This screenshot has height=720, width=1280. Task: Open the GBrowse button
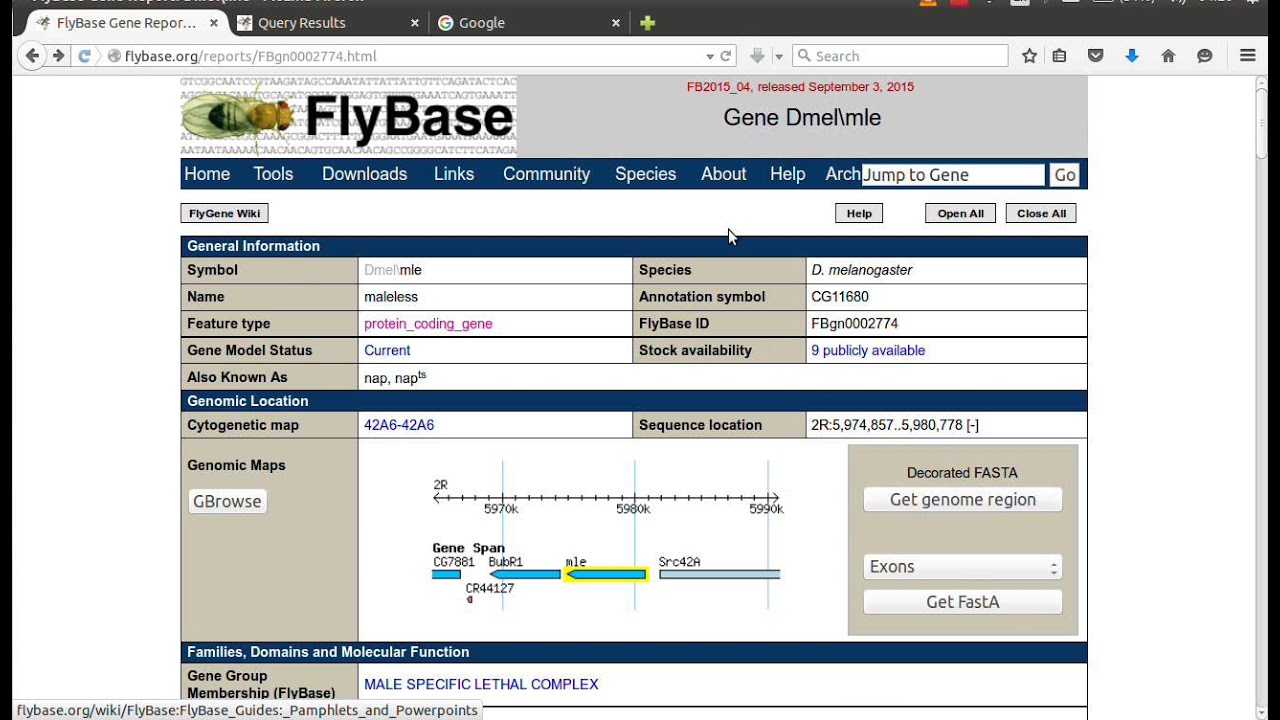[x=227, y=502]
